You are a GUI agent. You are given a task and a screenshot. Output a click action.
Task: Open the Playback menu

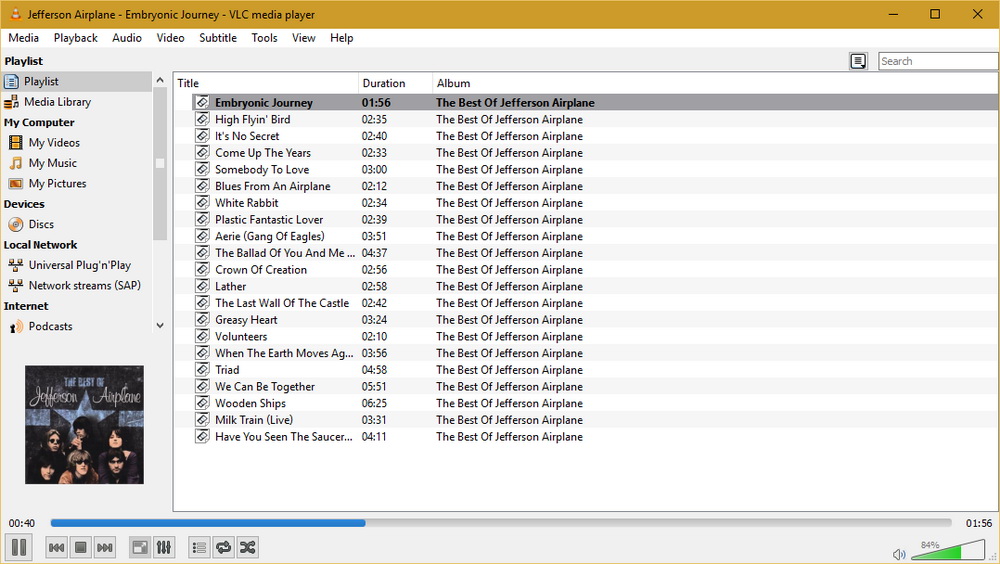click(x=76, y=38)
